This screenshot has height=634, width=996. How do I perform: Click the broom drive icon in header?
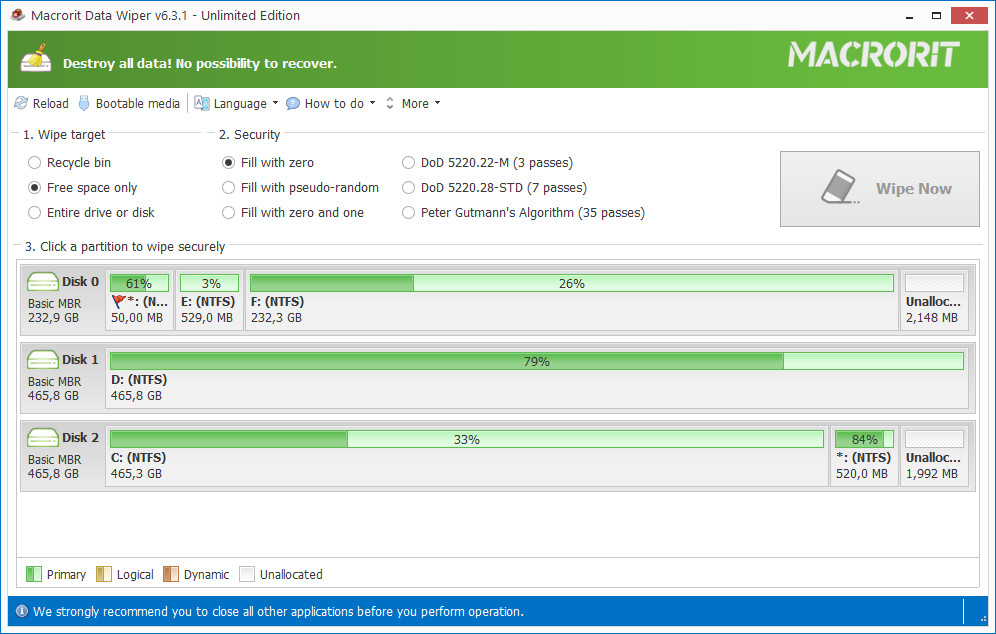(x=36, y=58)
